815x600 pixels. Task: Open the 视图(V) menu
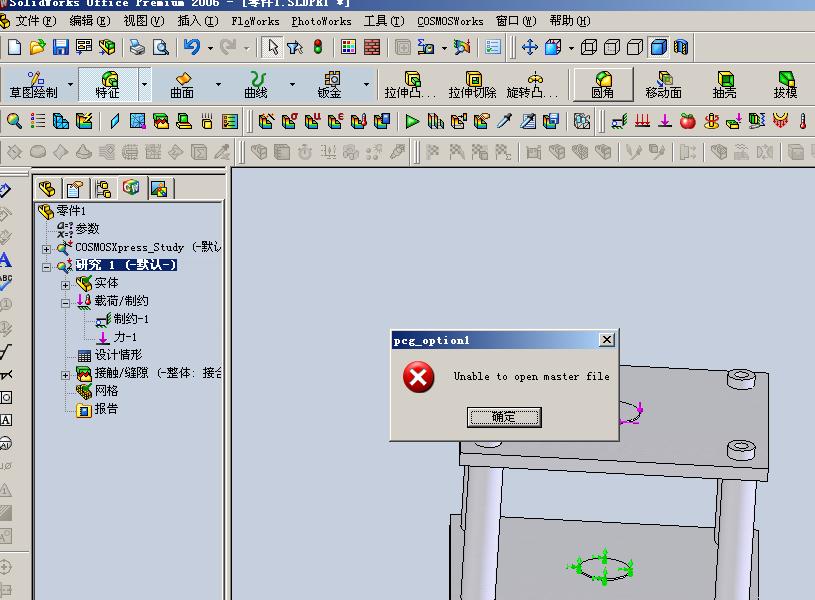coord(143,21)
